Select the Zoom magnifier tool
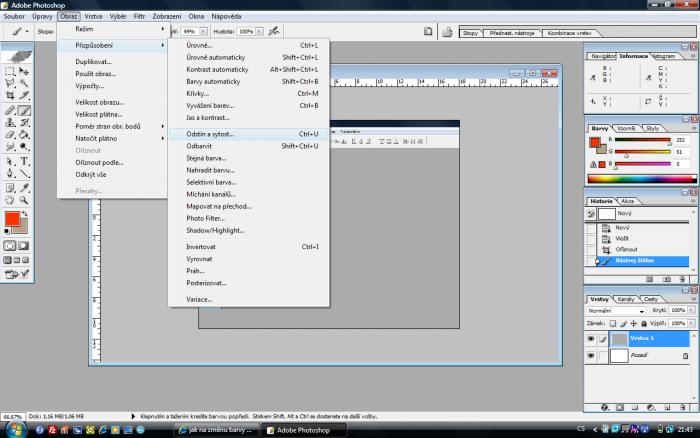 [x=24, y=200]
